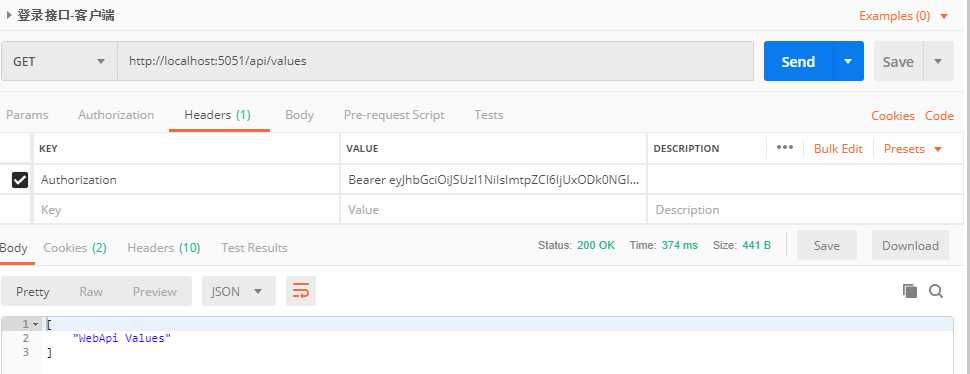
Task: Open the dropdown arrow beside request Save
Action: point(938,61)
